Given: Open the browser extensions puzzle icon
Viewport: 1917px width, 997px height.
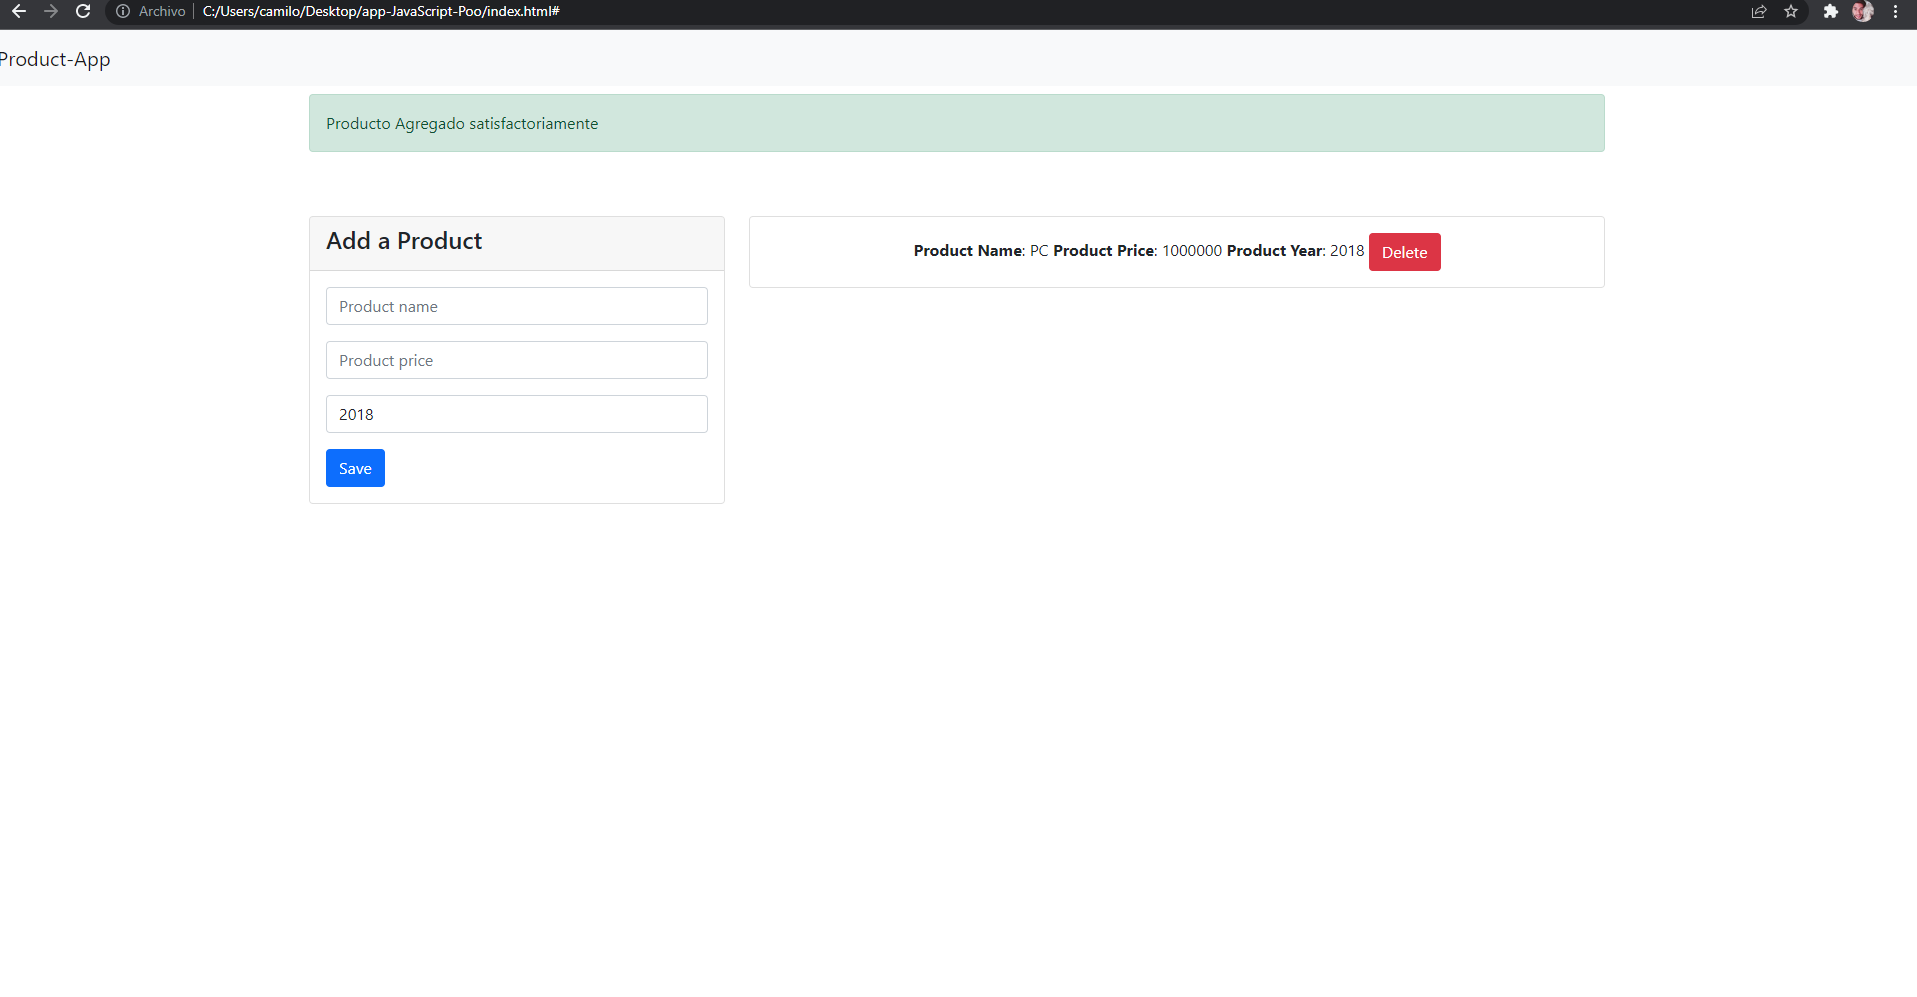Looking at the screenshot, I should pyautogui.click(x=1832, y=11).
